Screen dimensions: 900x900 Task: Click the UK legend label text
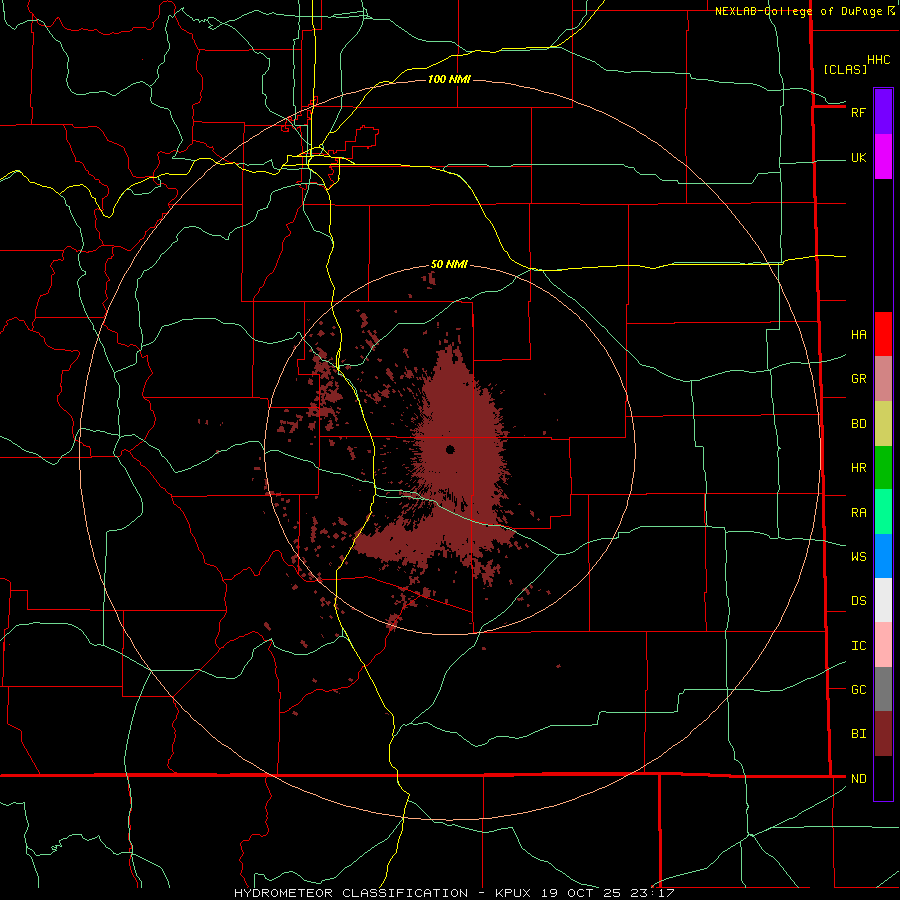858,157
